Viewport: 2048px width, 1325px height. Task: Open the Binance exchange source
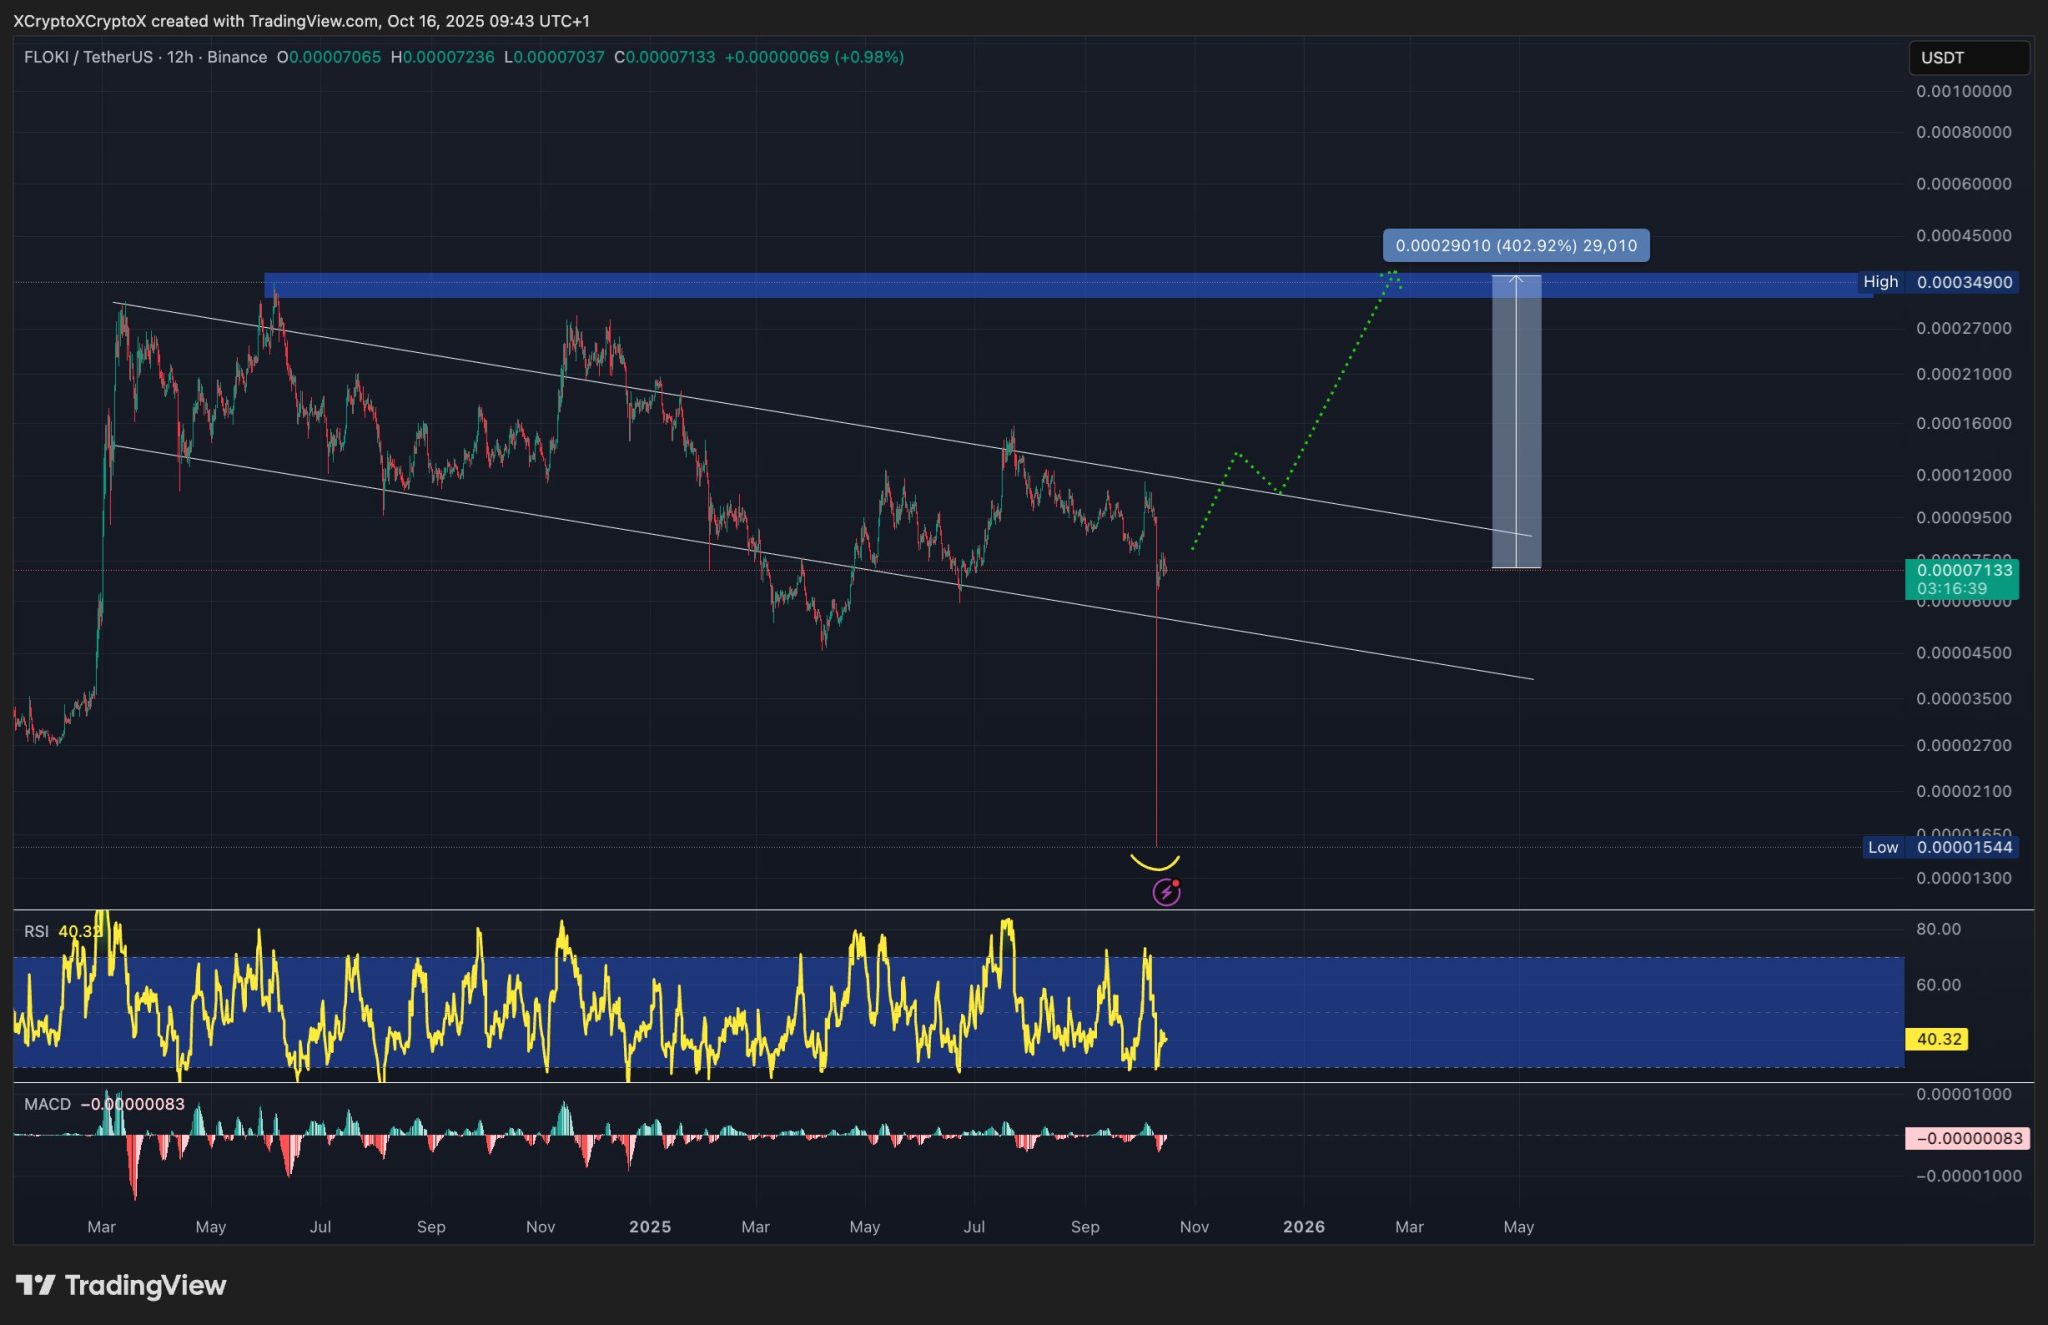point(239,57)
